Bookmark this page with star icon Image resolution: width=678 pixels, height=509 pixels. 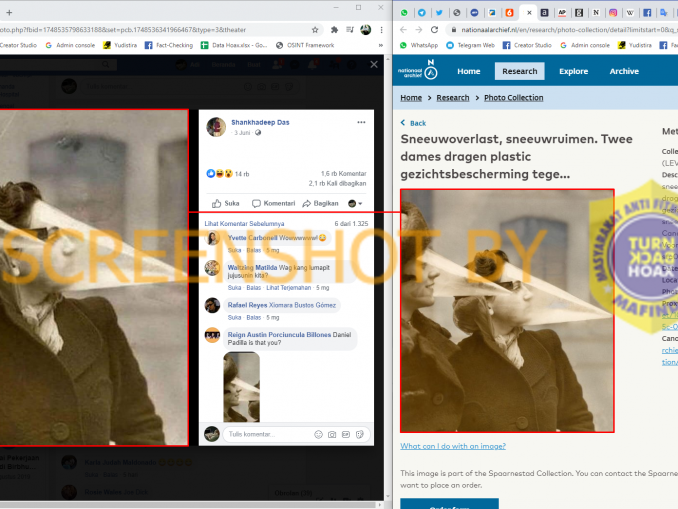click(315, 30)
